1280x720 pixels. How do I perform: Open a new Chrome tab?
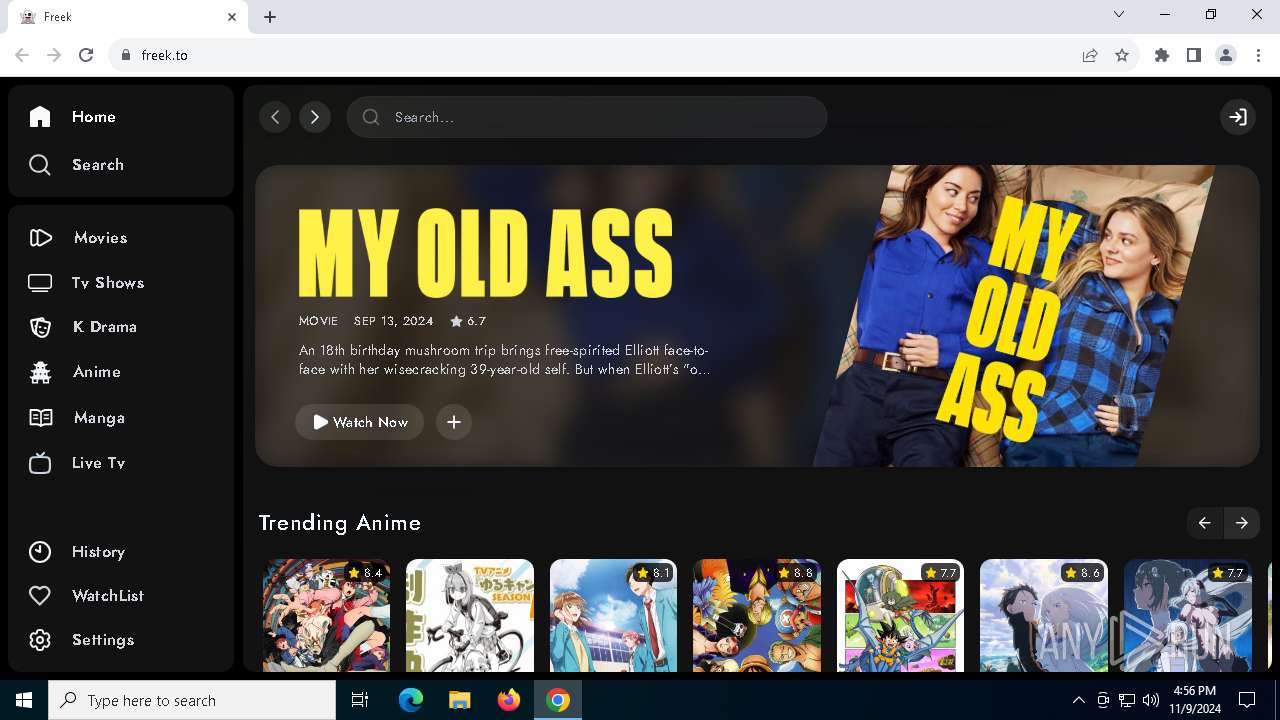coord(270,17)
